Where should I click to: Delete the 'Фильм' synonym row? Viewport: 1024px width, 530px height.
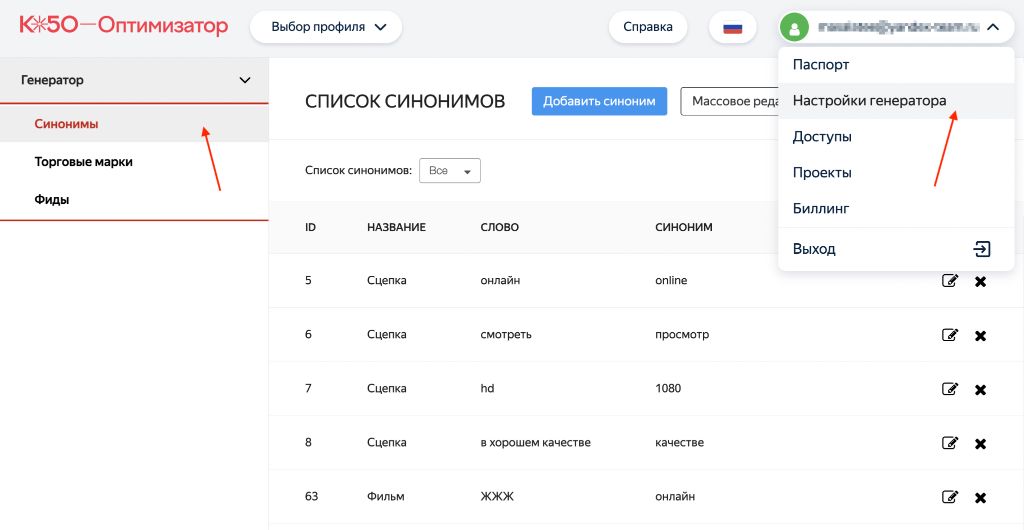980,497
